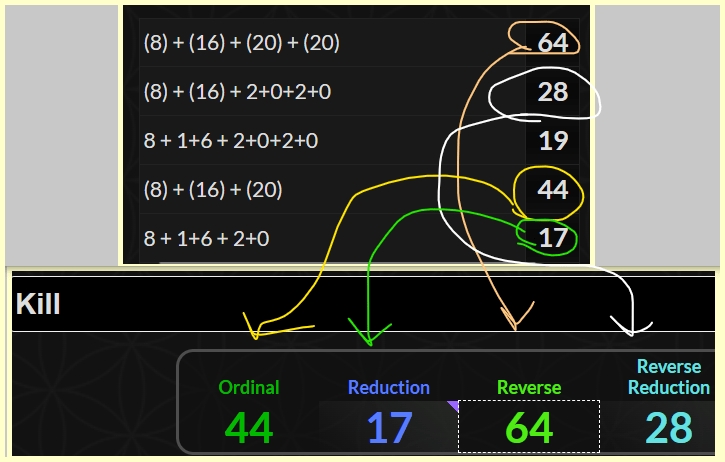Image resolution: width=725 pixels, height=462 pixels.
Task: Click the Kill text input field
Action: coord(362,304)
